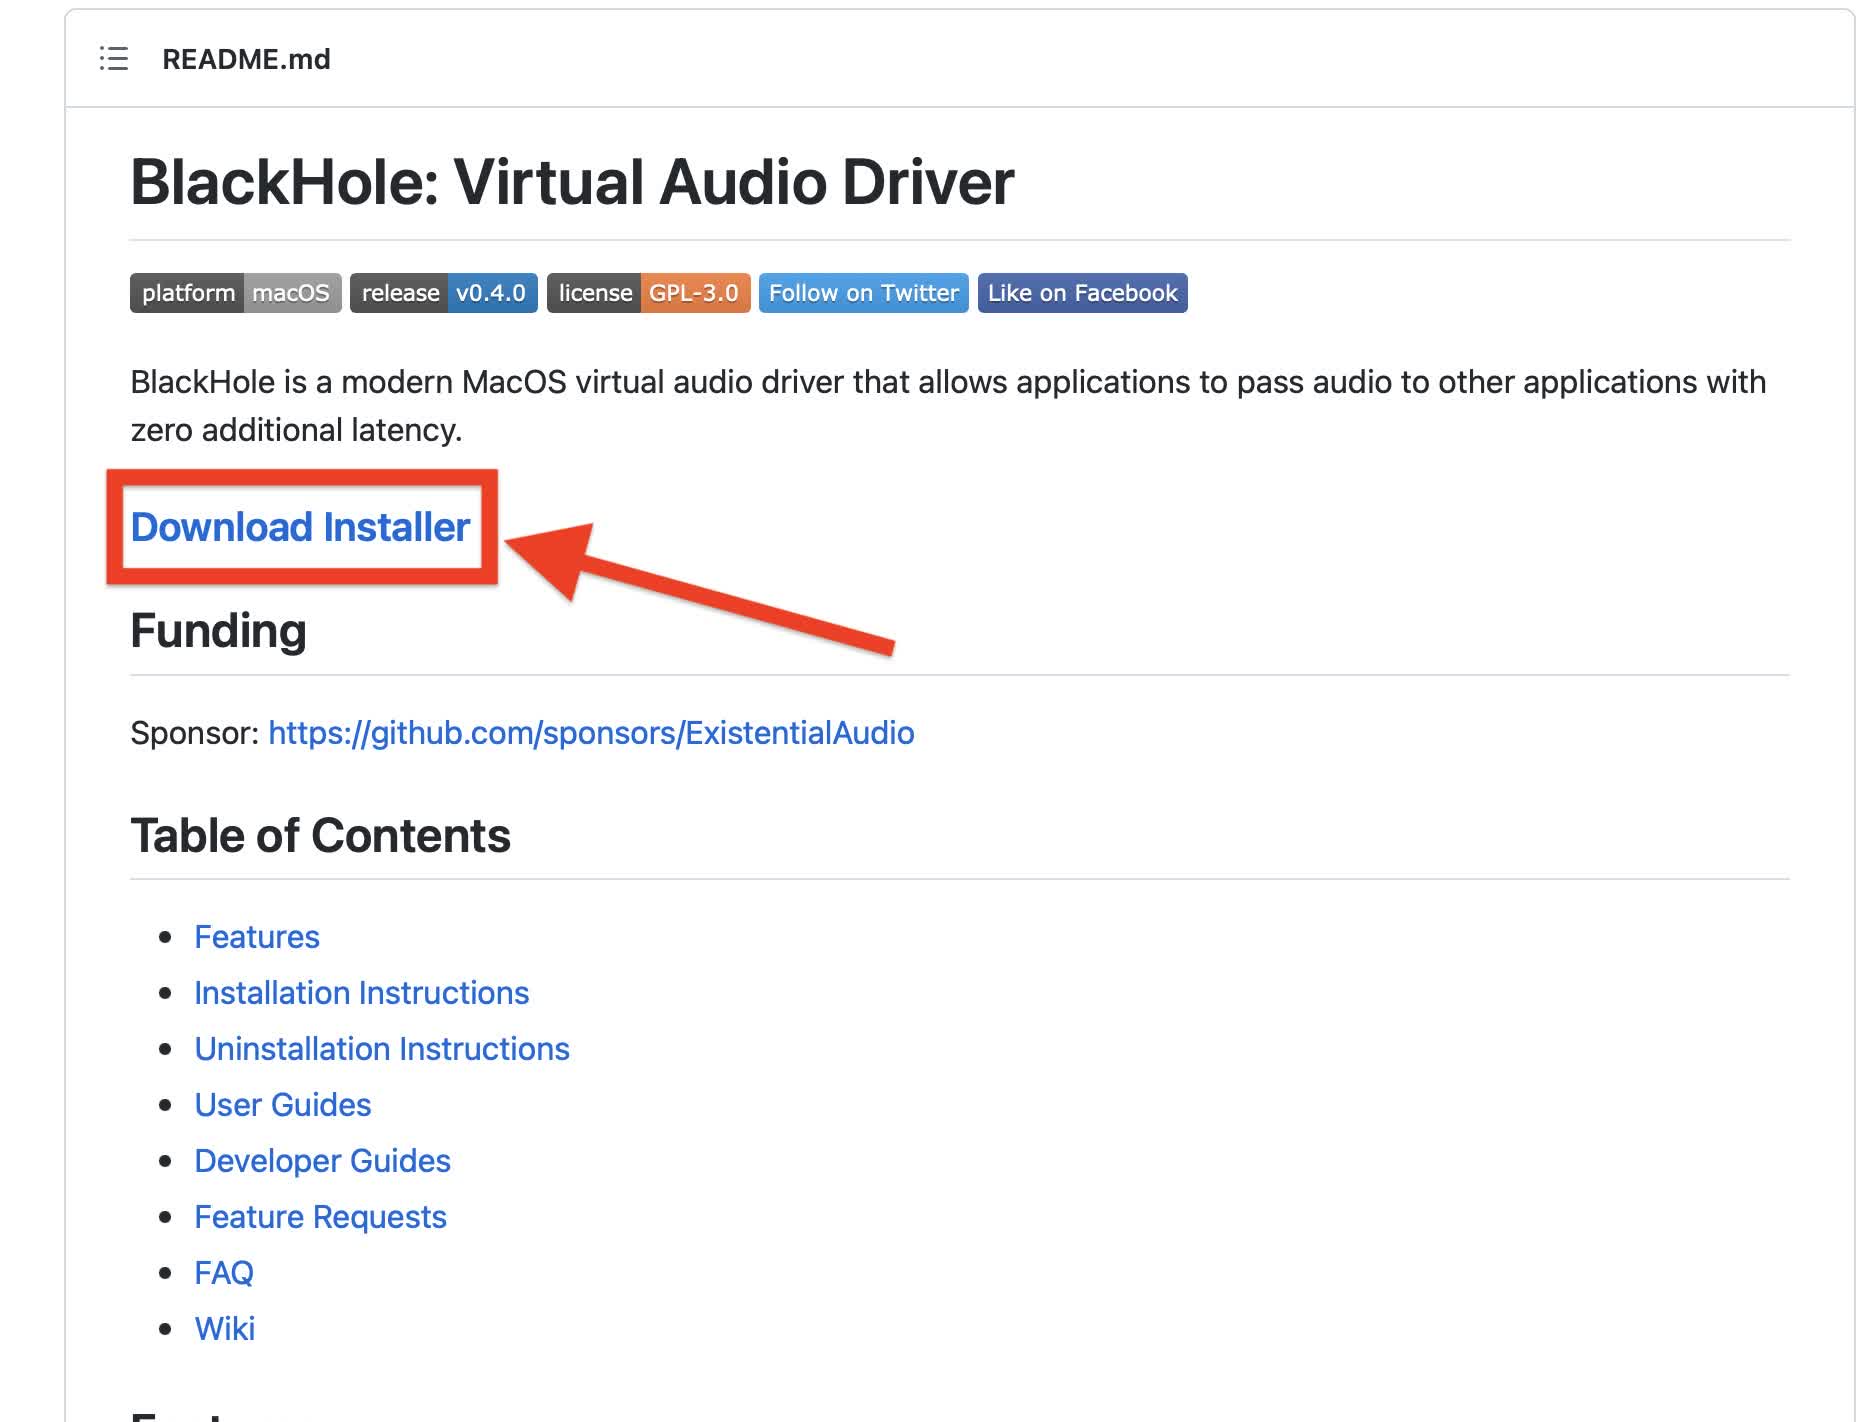Jump to Developer Guides section

(x=322, y=1161)
